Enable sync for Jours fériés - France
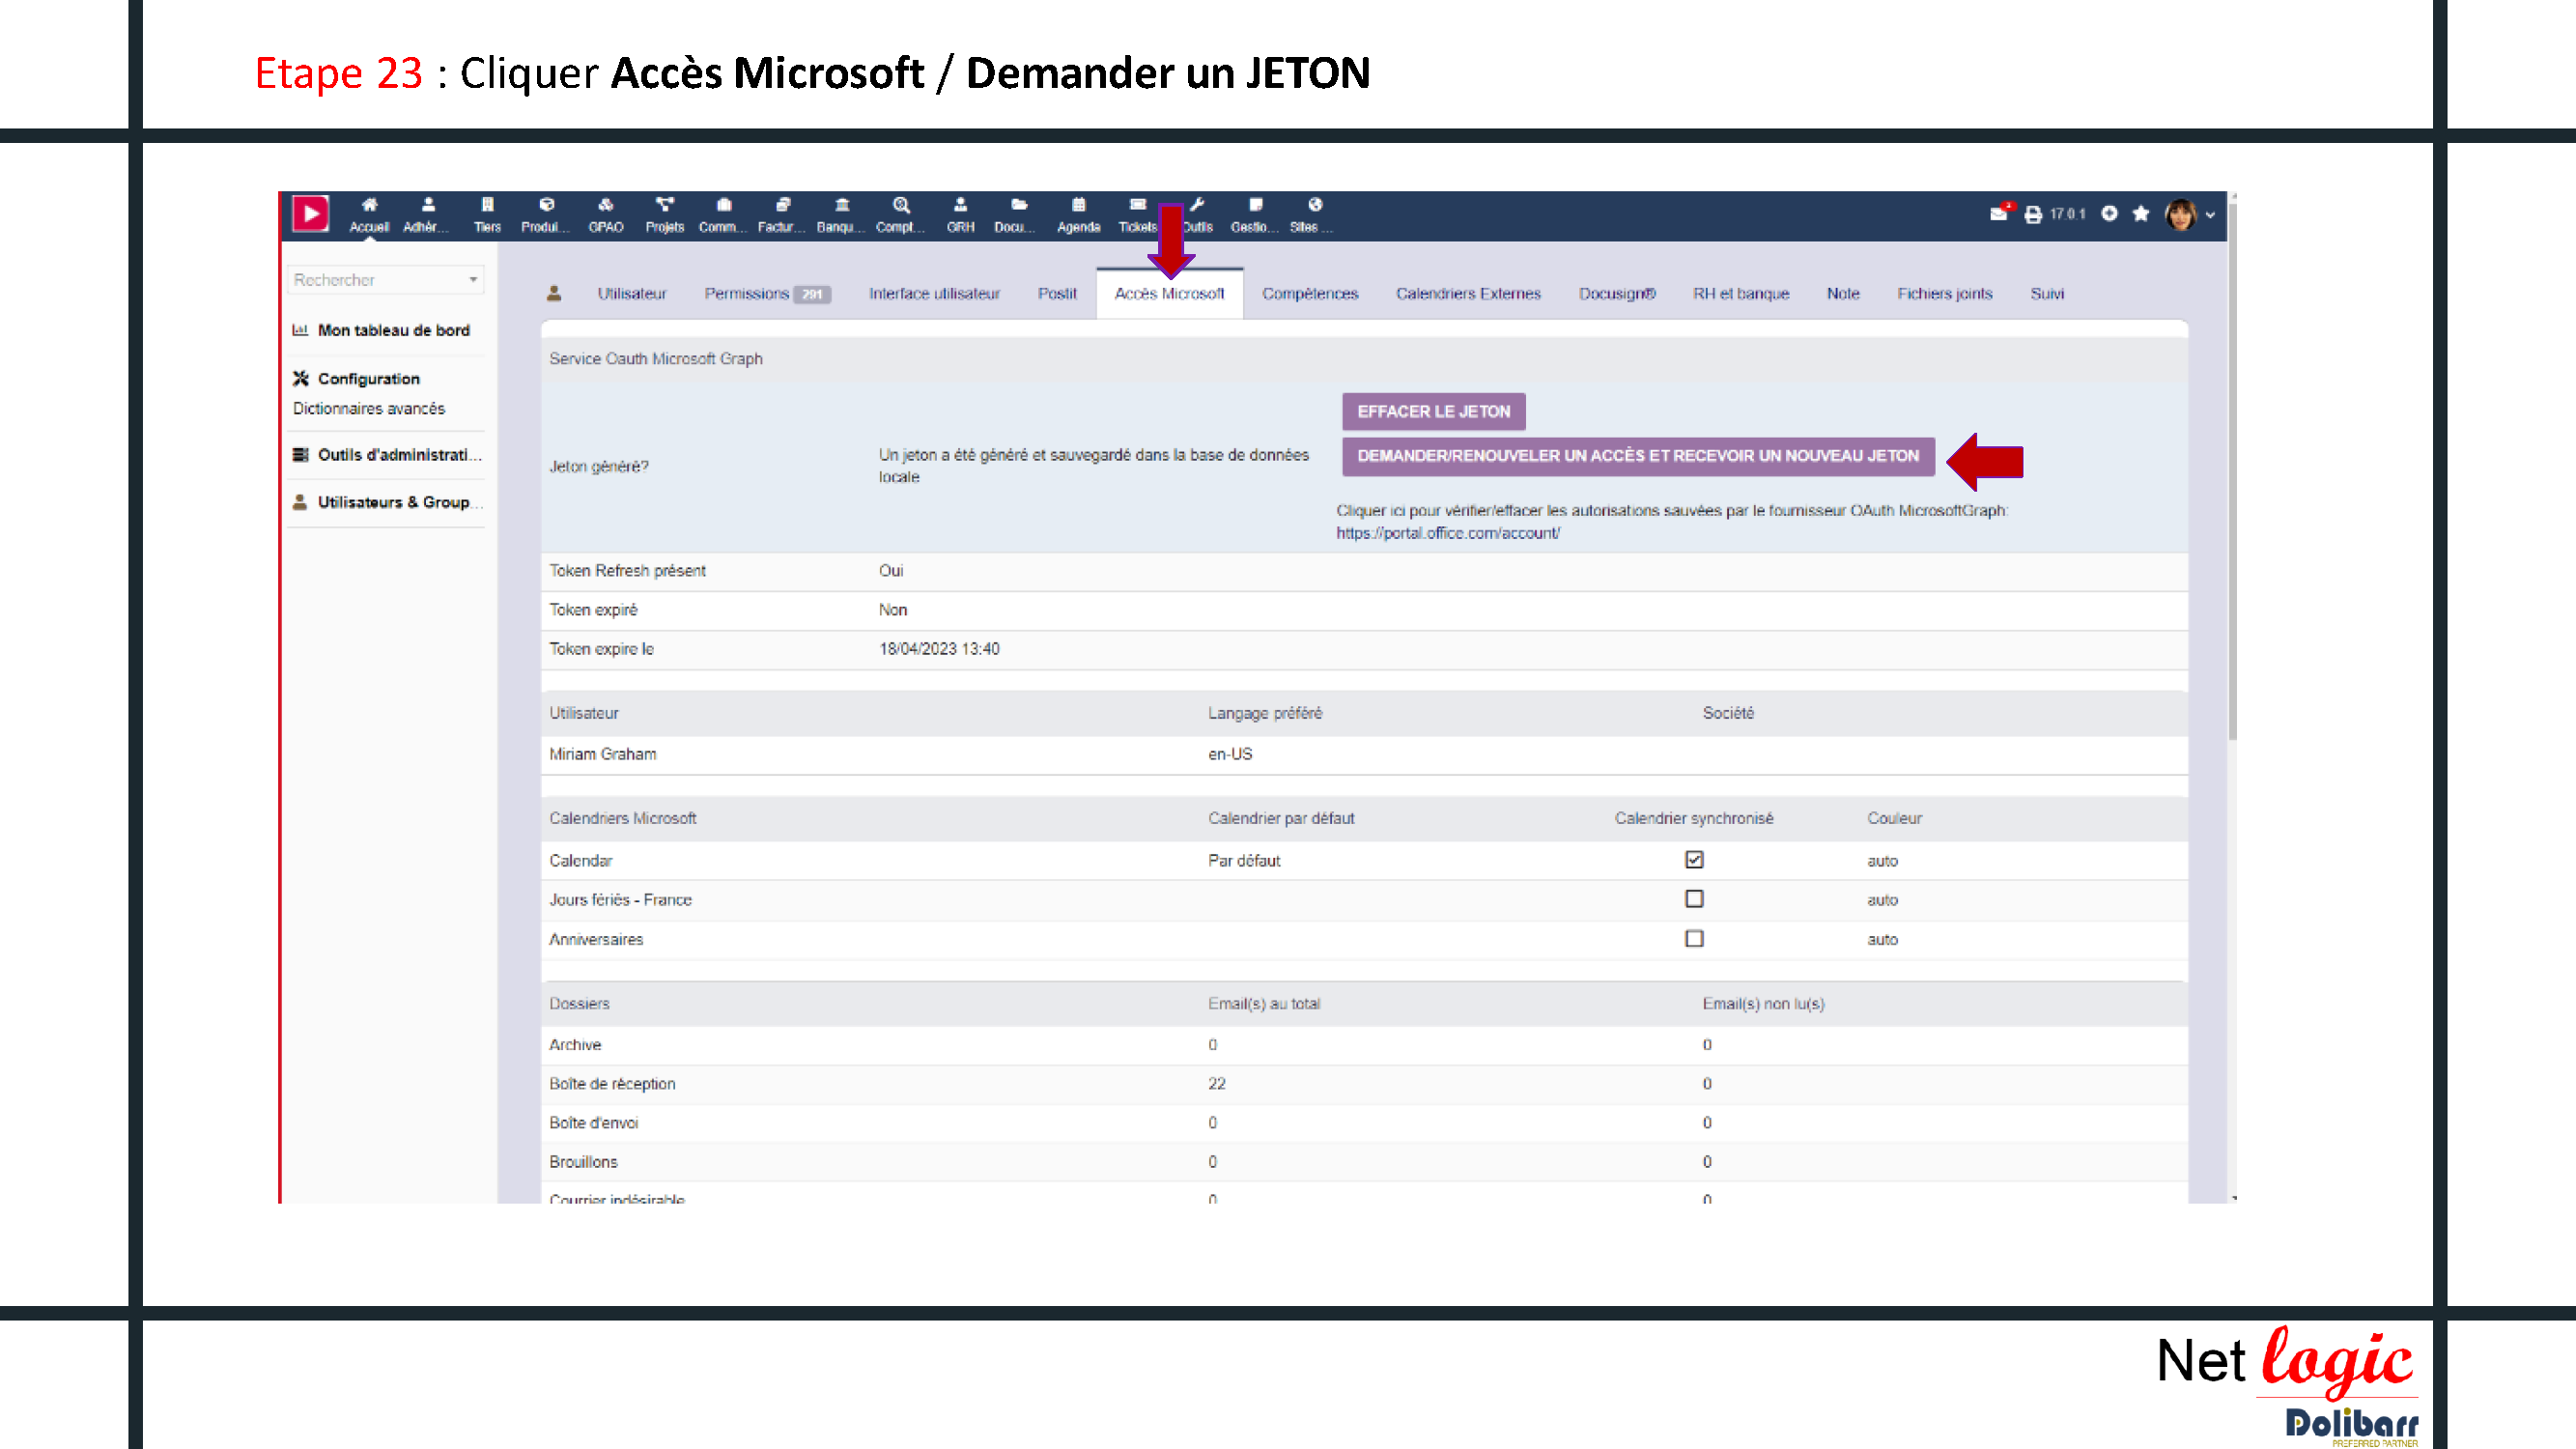2576x1449 pixels. pos(1694,899)
